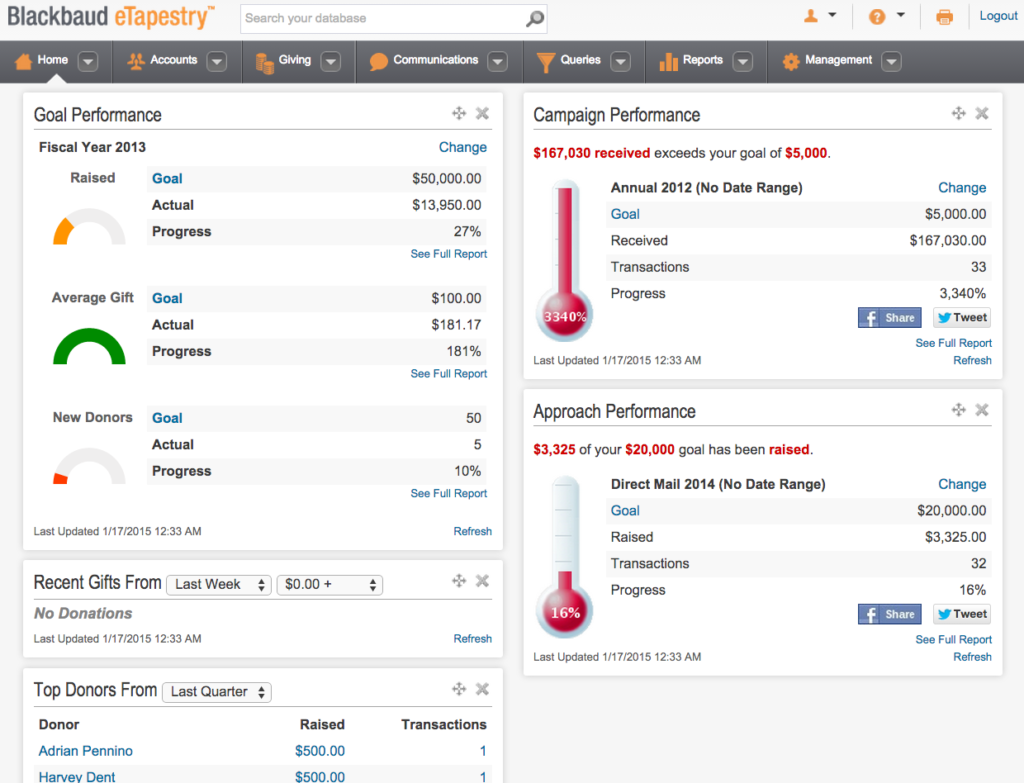Open donor record for Adrian Pennino
The height and width of the screenshot is (783, 1024).
click(x=85, y=750)
